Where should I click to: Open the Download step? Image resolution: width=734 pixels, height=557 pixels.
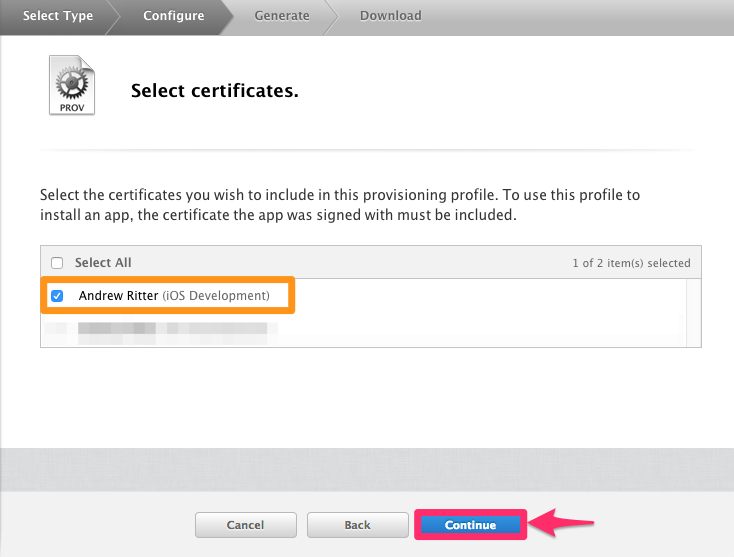pyautogui.click(x=390, y=15)
